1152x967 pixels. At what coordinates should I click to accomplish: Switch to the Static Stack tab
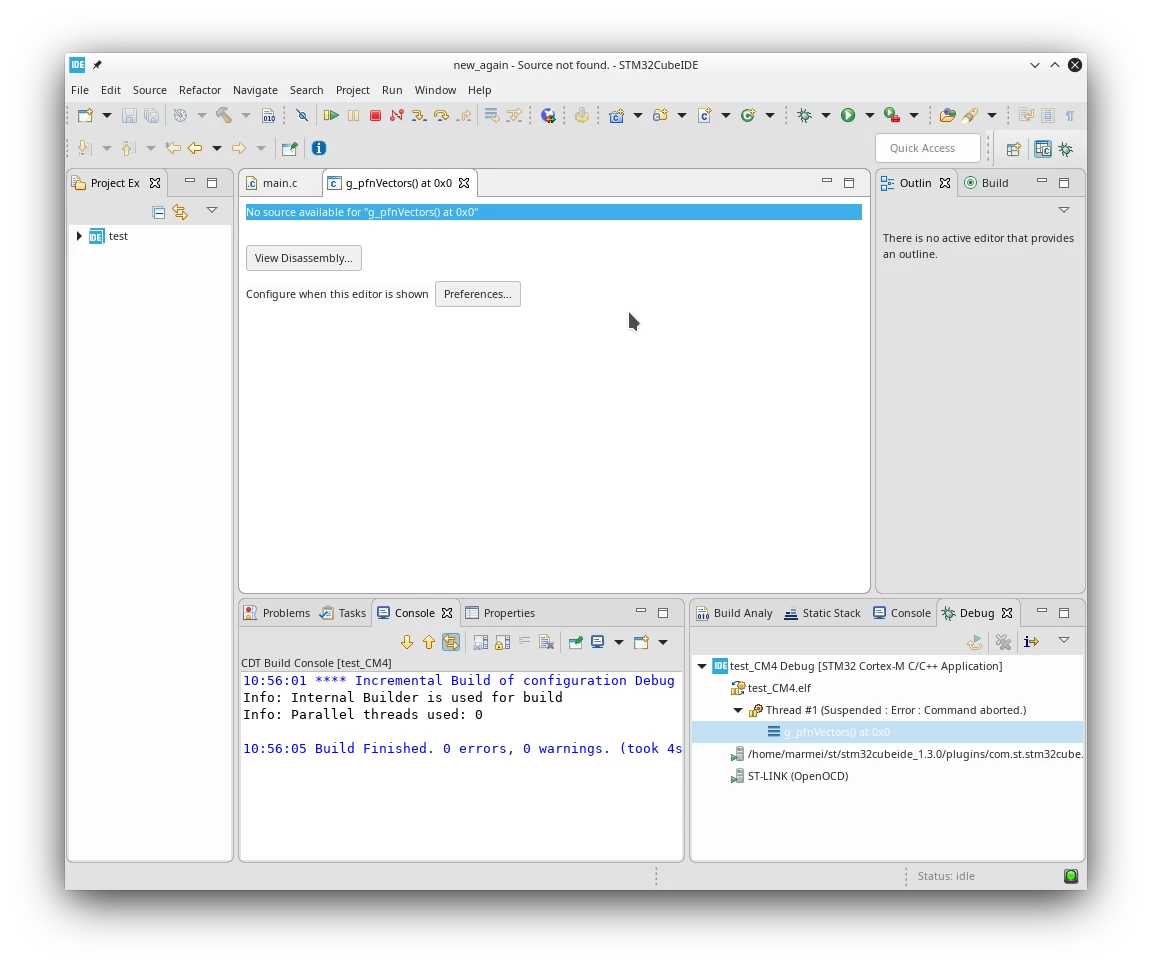(822, 613)
